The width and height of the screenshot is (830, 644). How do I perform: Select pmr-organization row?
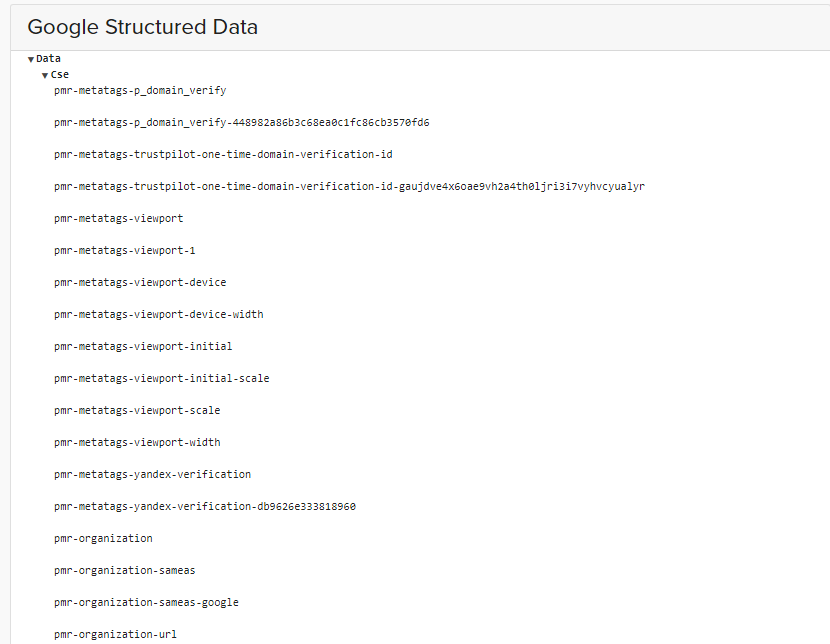coord(103,538)
